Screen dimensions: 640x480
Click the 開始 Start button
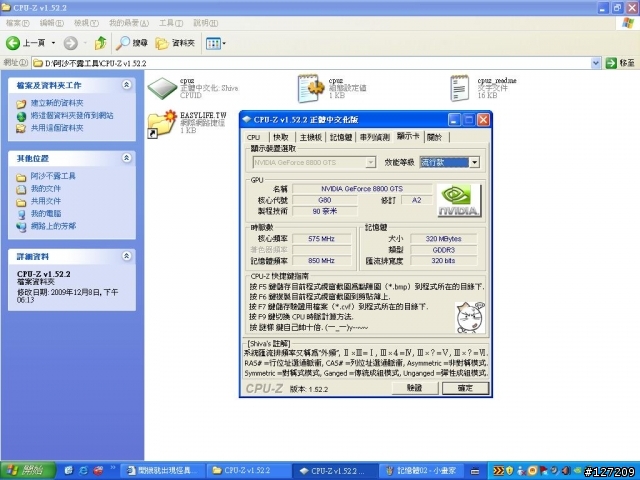pyautogui.click(x=27, y=471)
